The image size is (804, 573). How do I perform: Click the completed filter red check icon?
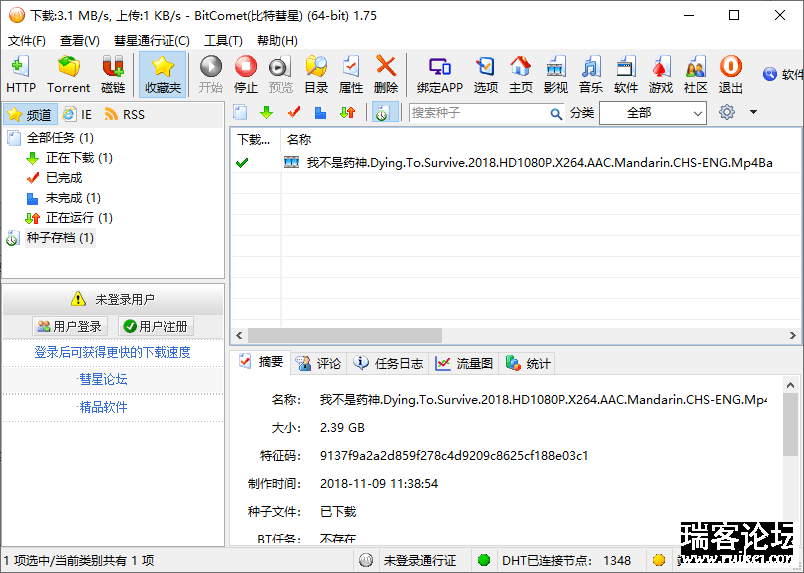click(x=294, y=112)
